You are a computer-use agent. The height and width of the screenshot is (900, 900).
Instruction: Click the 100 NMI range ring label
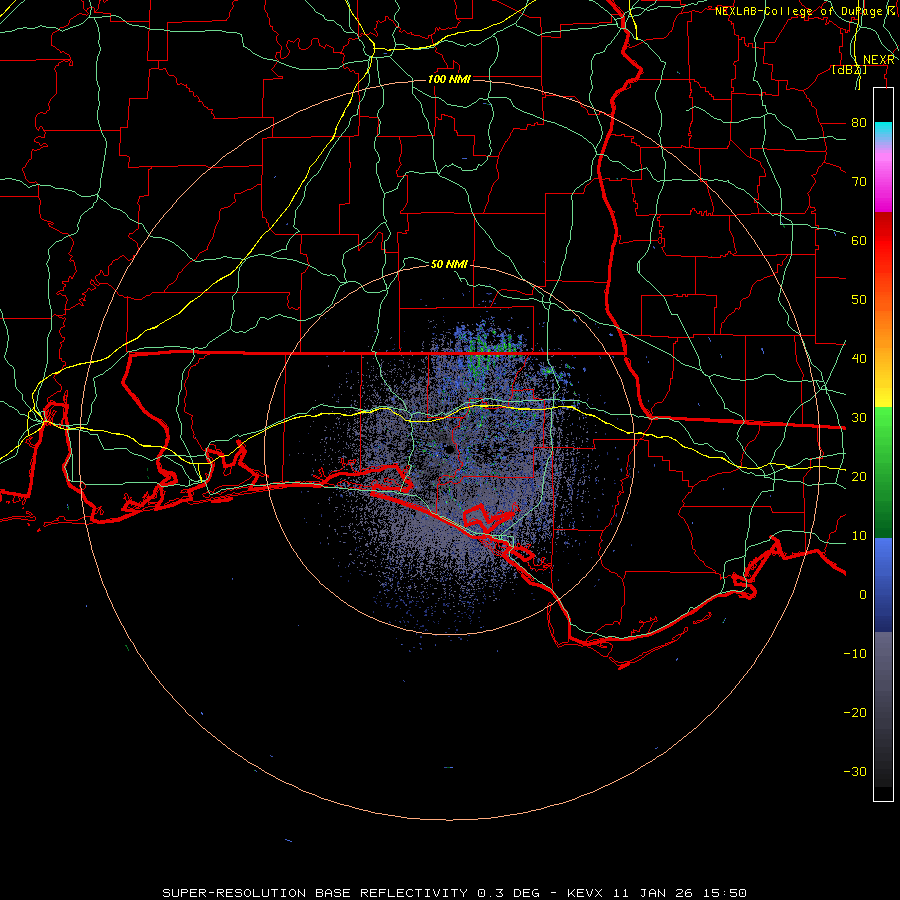pyautogui.click(x=449, y=79)
